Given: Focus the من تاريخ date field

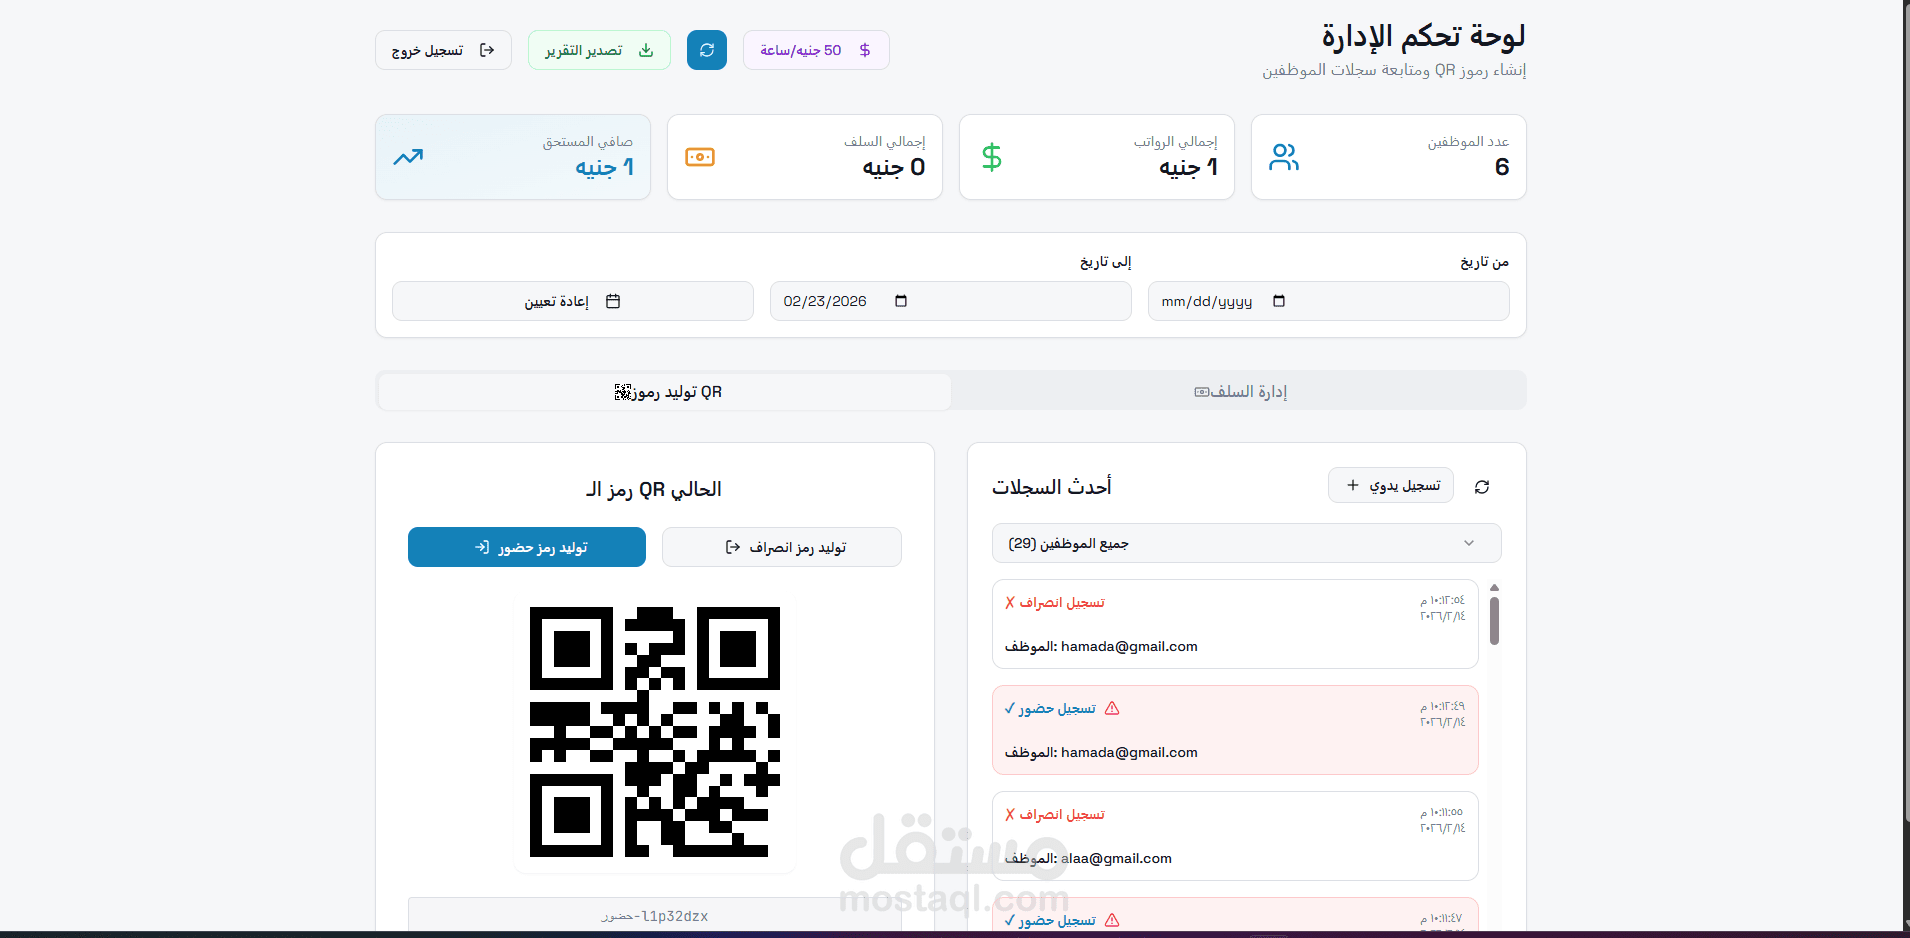Looking at the screenshot, I should [1328, 301].
